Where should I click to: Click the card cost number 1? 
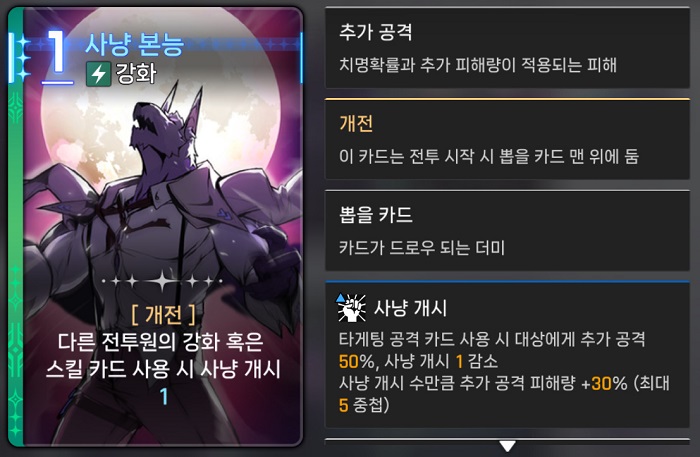[57, 54]
